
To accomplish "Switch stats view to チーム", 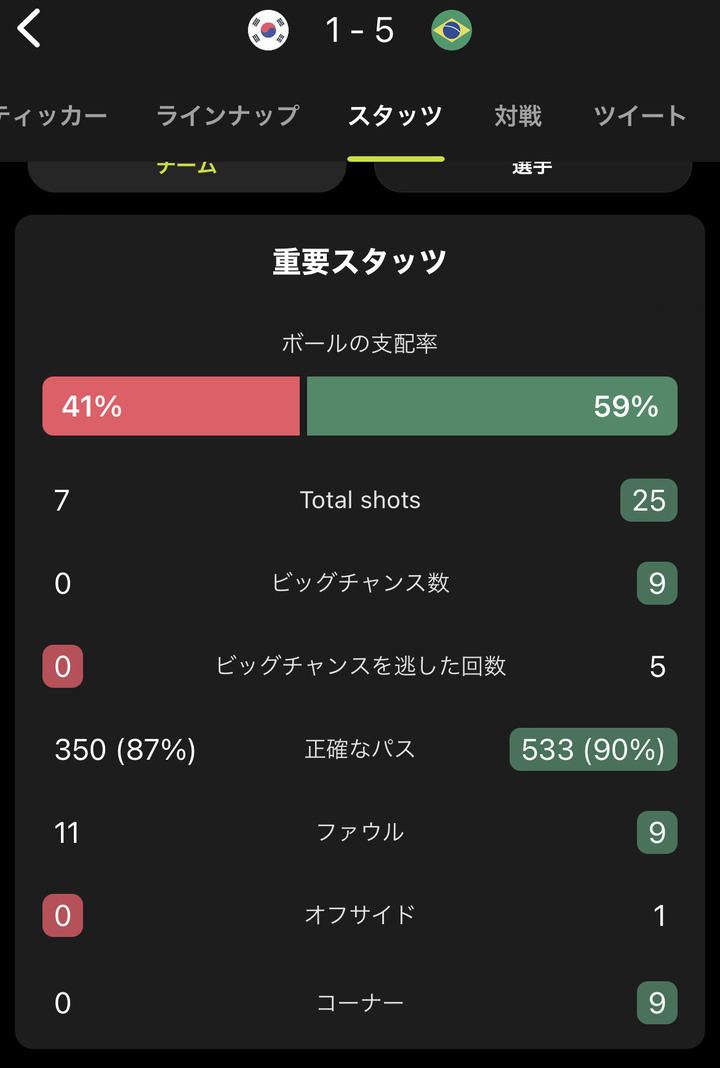I will point(187,170).
